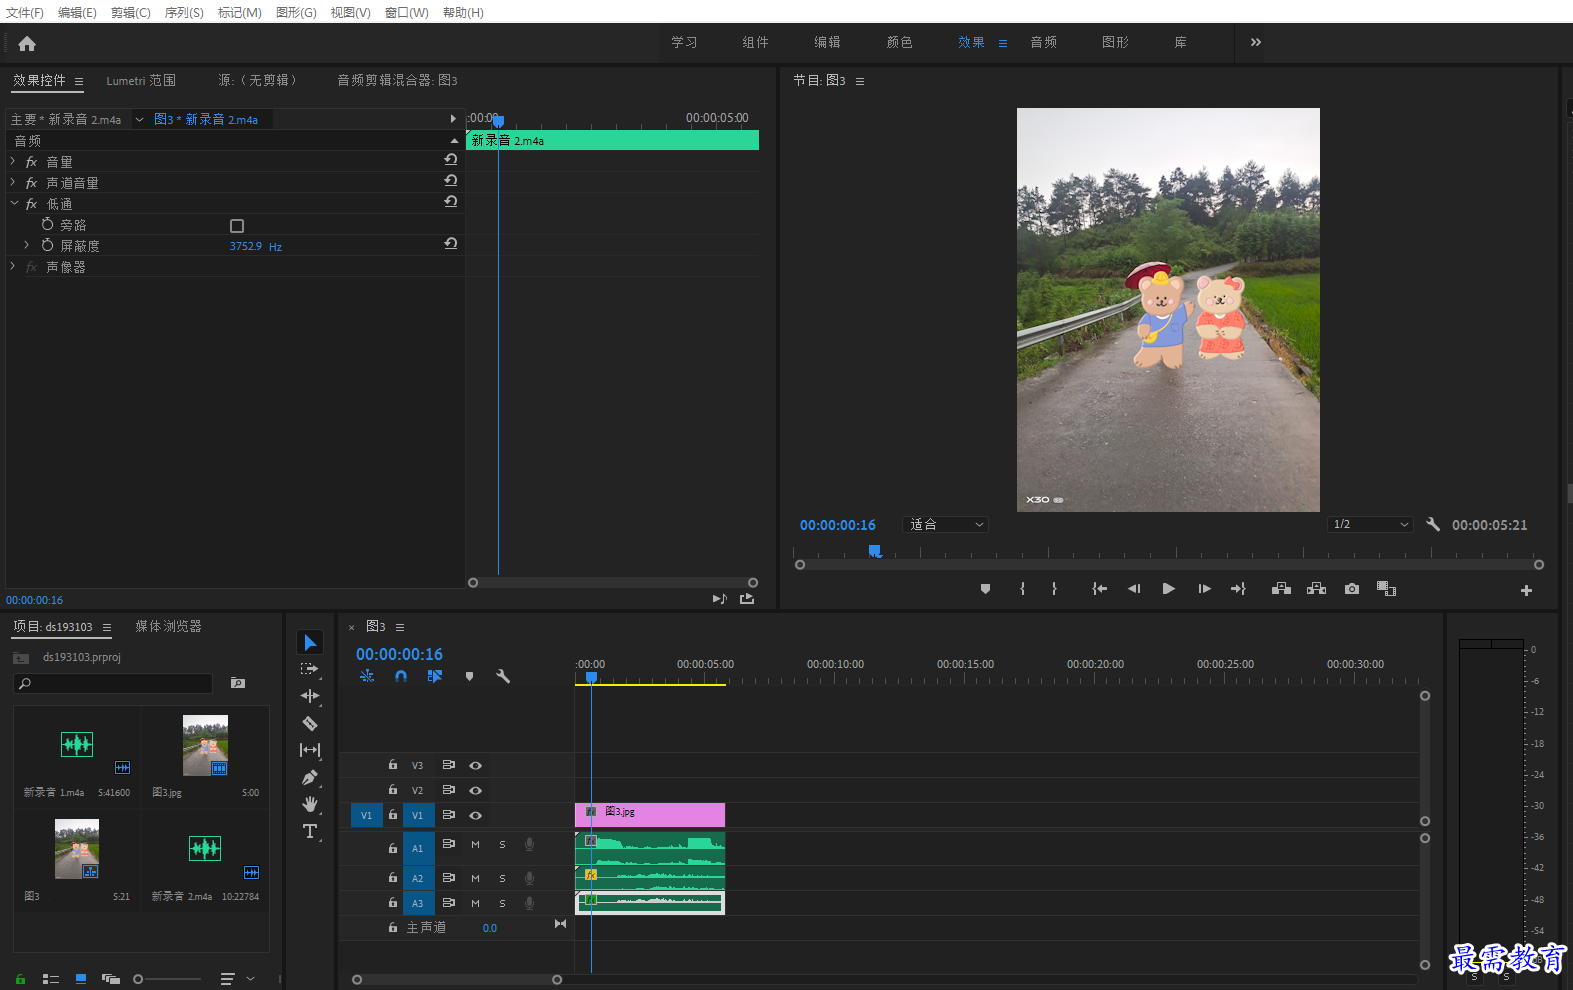Reset the 屏蔽度 cutoff value
This screenshot has width=1573, height=990.
click(x=451, y=244)
